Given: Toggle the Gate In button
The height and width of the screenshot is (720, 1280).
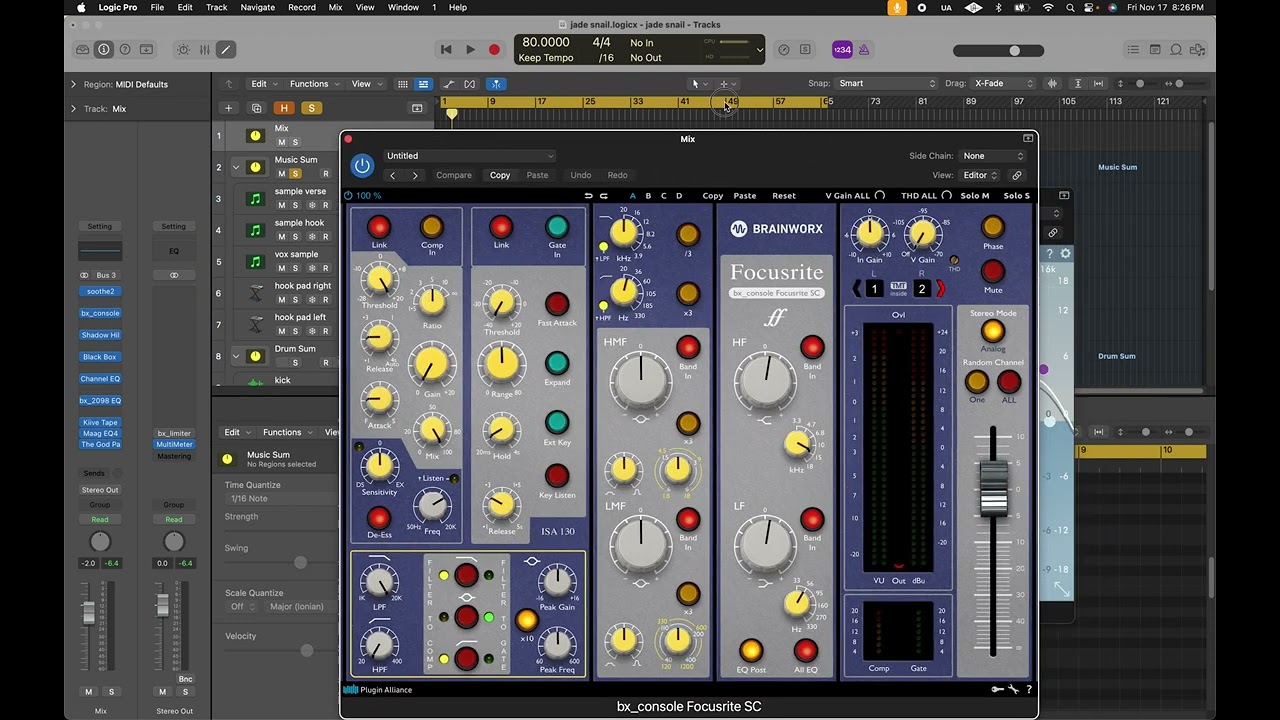Looking at the screenshot, I should 557,227.
